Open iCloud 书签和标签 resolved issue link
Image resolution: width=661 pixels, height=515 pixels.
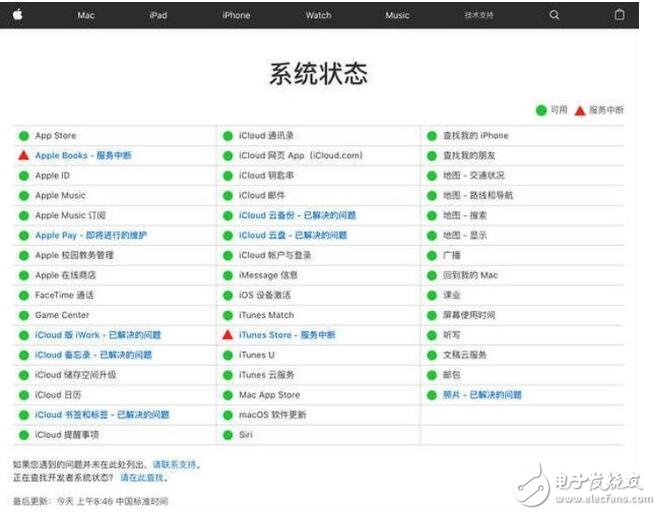point(102,415)
